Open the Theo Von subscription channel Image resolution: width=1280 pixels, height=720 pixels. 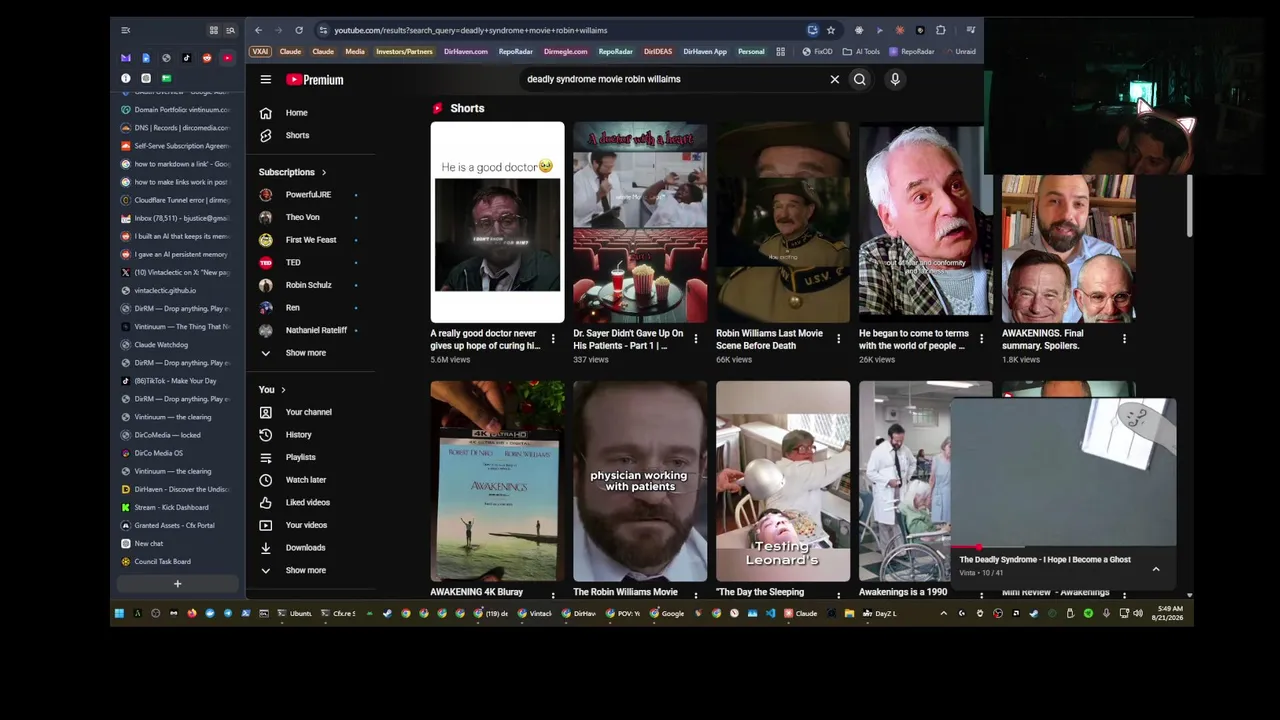coord(302,217)
